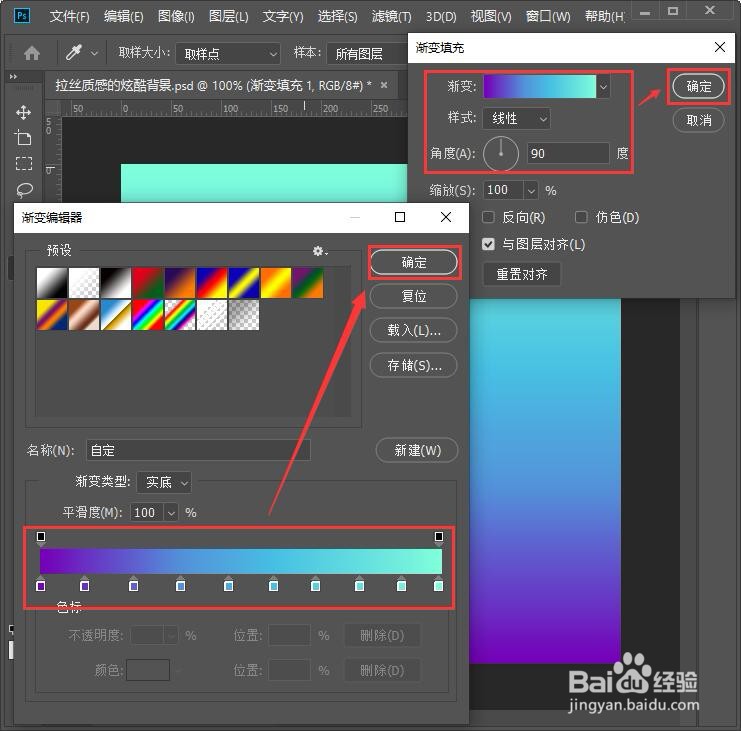Uncheck 与图层对齐(L) checkbox
The image size is (741, 731).
[x=488, y=244]
